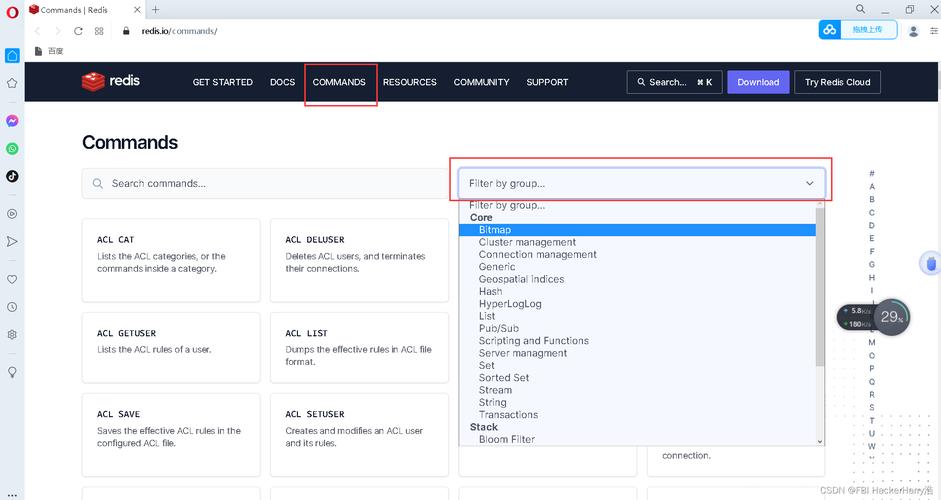Reload the page with the refresh icon
The height and width of the screenshot is (500, 941).
point(78,31)
